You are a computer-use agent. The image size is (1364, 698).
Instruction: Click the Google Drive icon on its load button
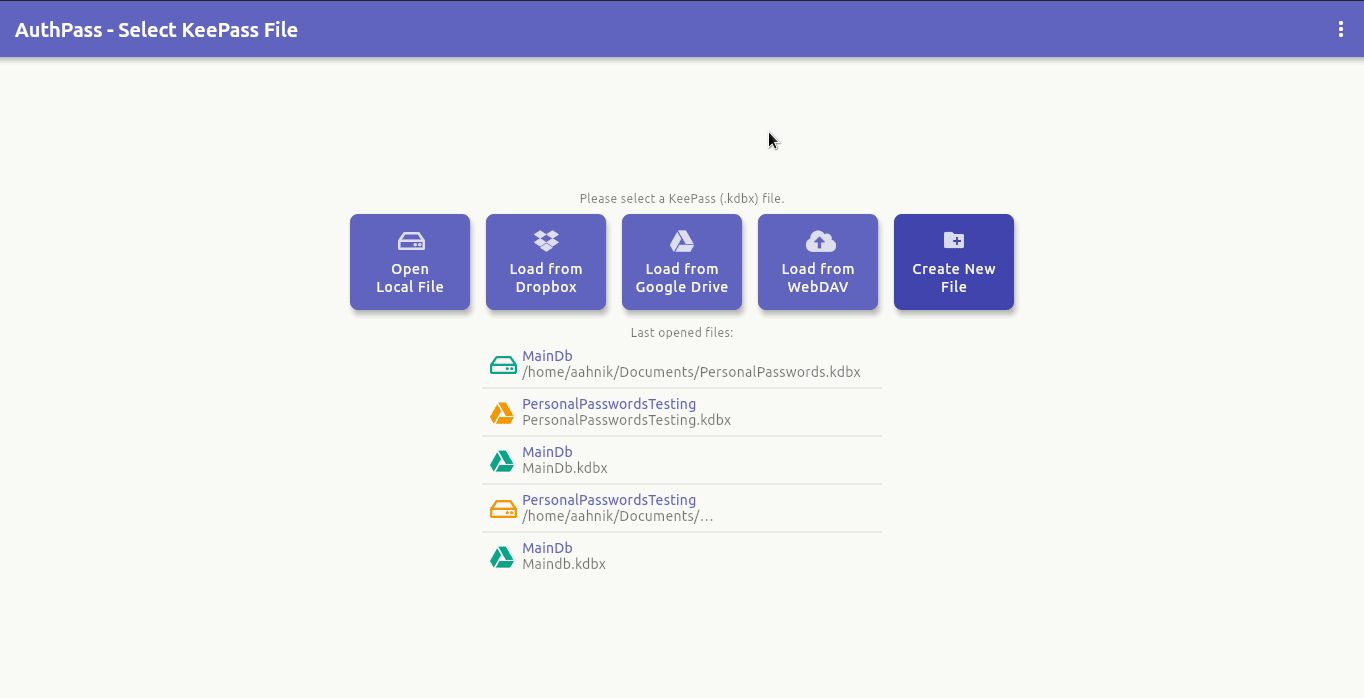pyautogui.click(x=682, y=240)
